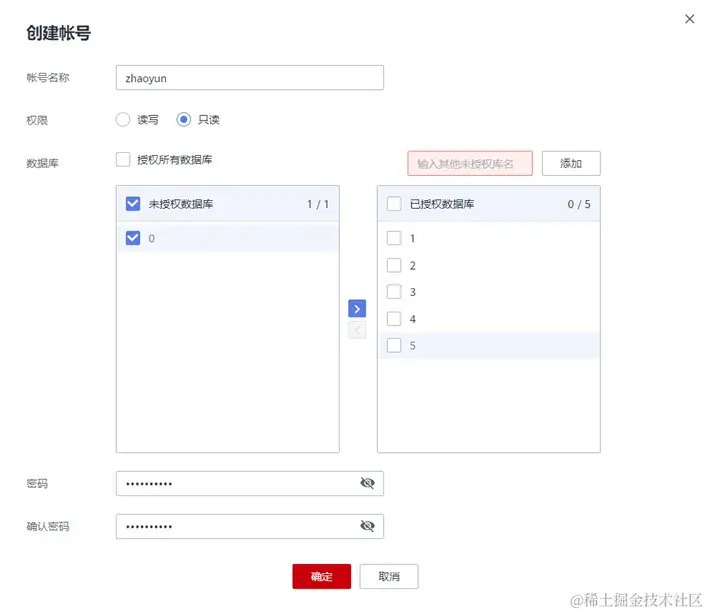Click the left-pointing transfer arrow
This screenshot has width=708, height=614.
click(x=357, y=330)
